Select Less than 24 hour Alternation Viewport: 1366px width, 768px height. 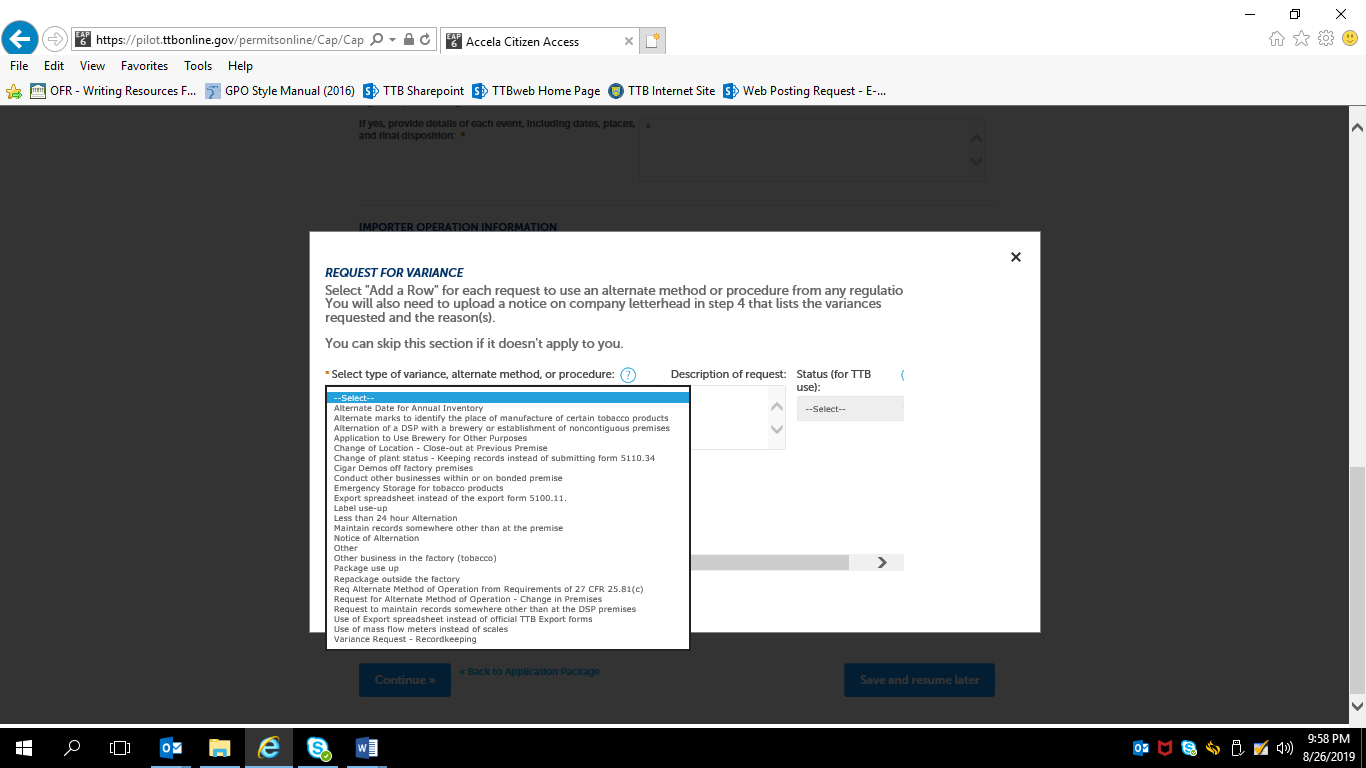point(508,518)
